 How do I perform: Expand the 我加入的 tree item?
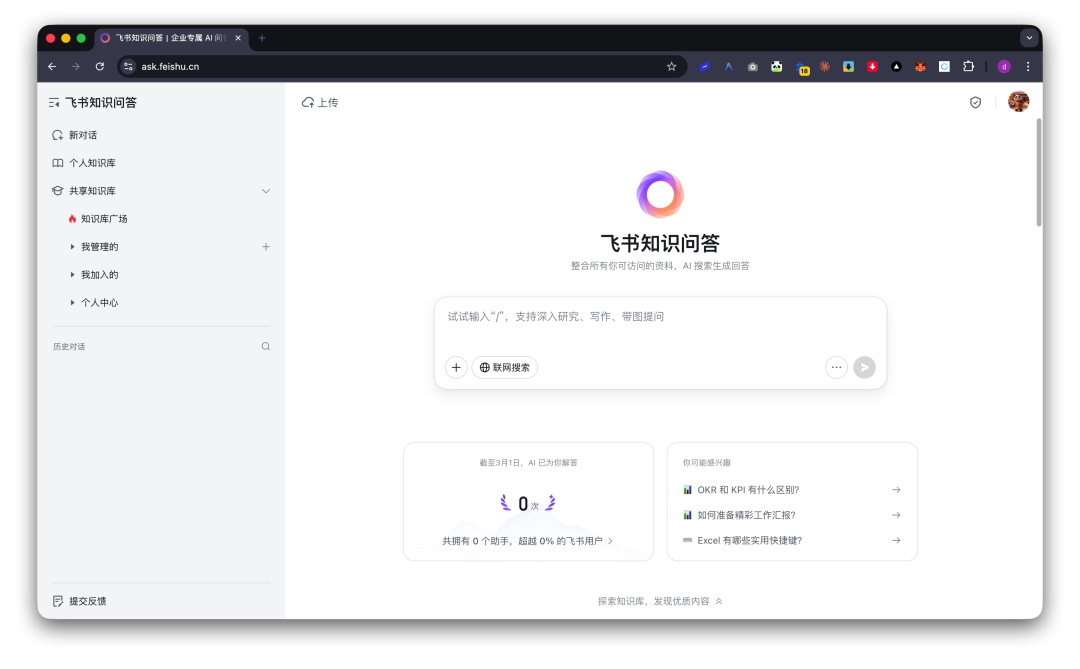coord(71,274)
